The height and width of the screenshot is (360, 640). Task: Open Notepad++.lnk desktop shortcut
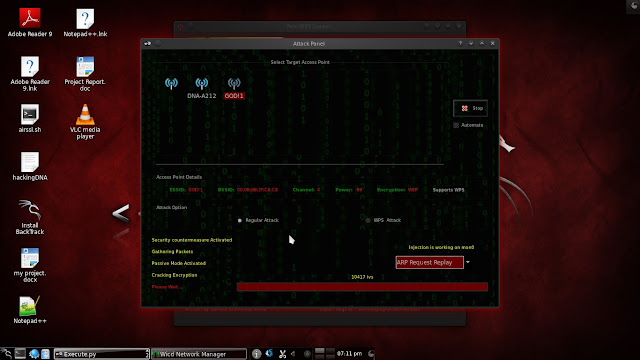click(85, 23)
